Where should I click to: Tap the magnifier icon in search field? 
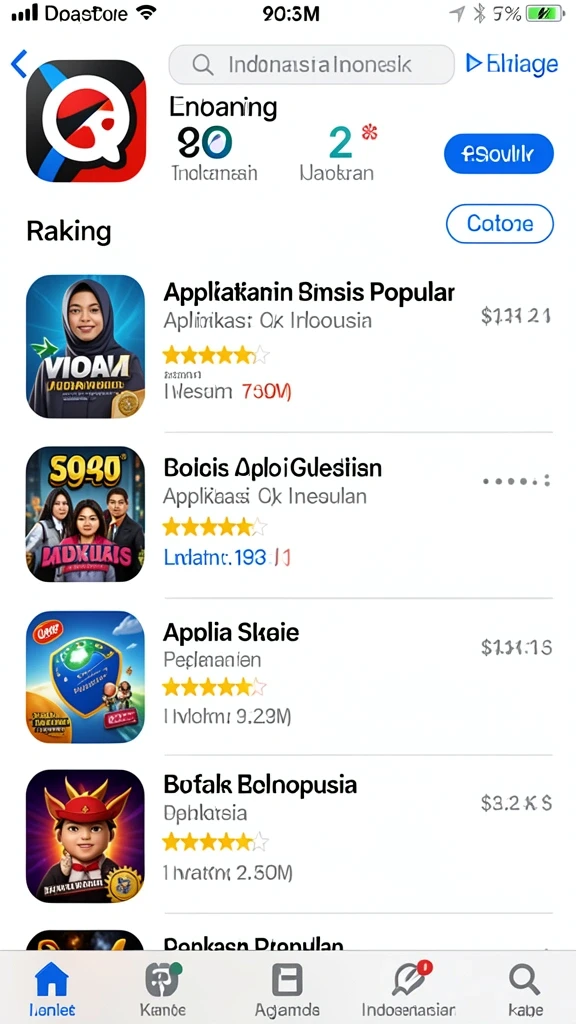pyautogui.click(x=202, y=65)
